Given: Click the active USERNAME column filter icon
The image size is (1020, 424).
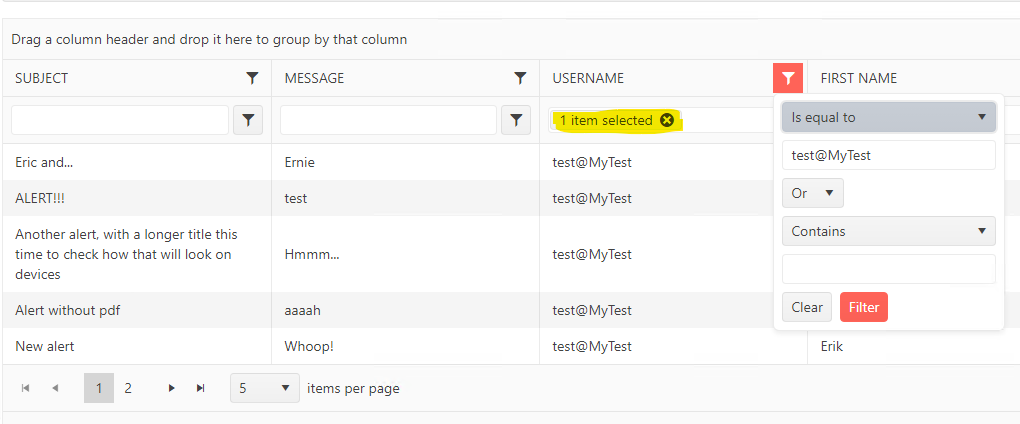Looking at the screenshot, I should 788,78.
